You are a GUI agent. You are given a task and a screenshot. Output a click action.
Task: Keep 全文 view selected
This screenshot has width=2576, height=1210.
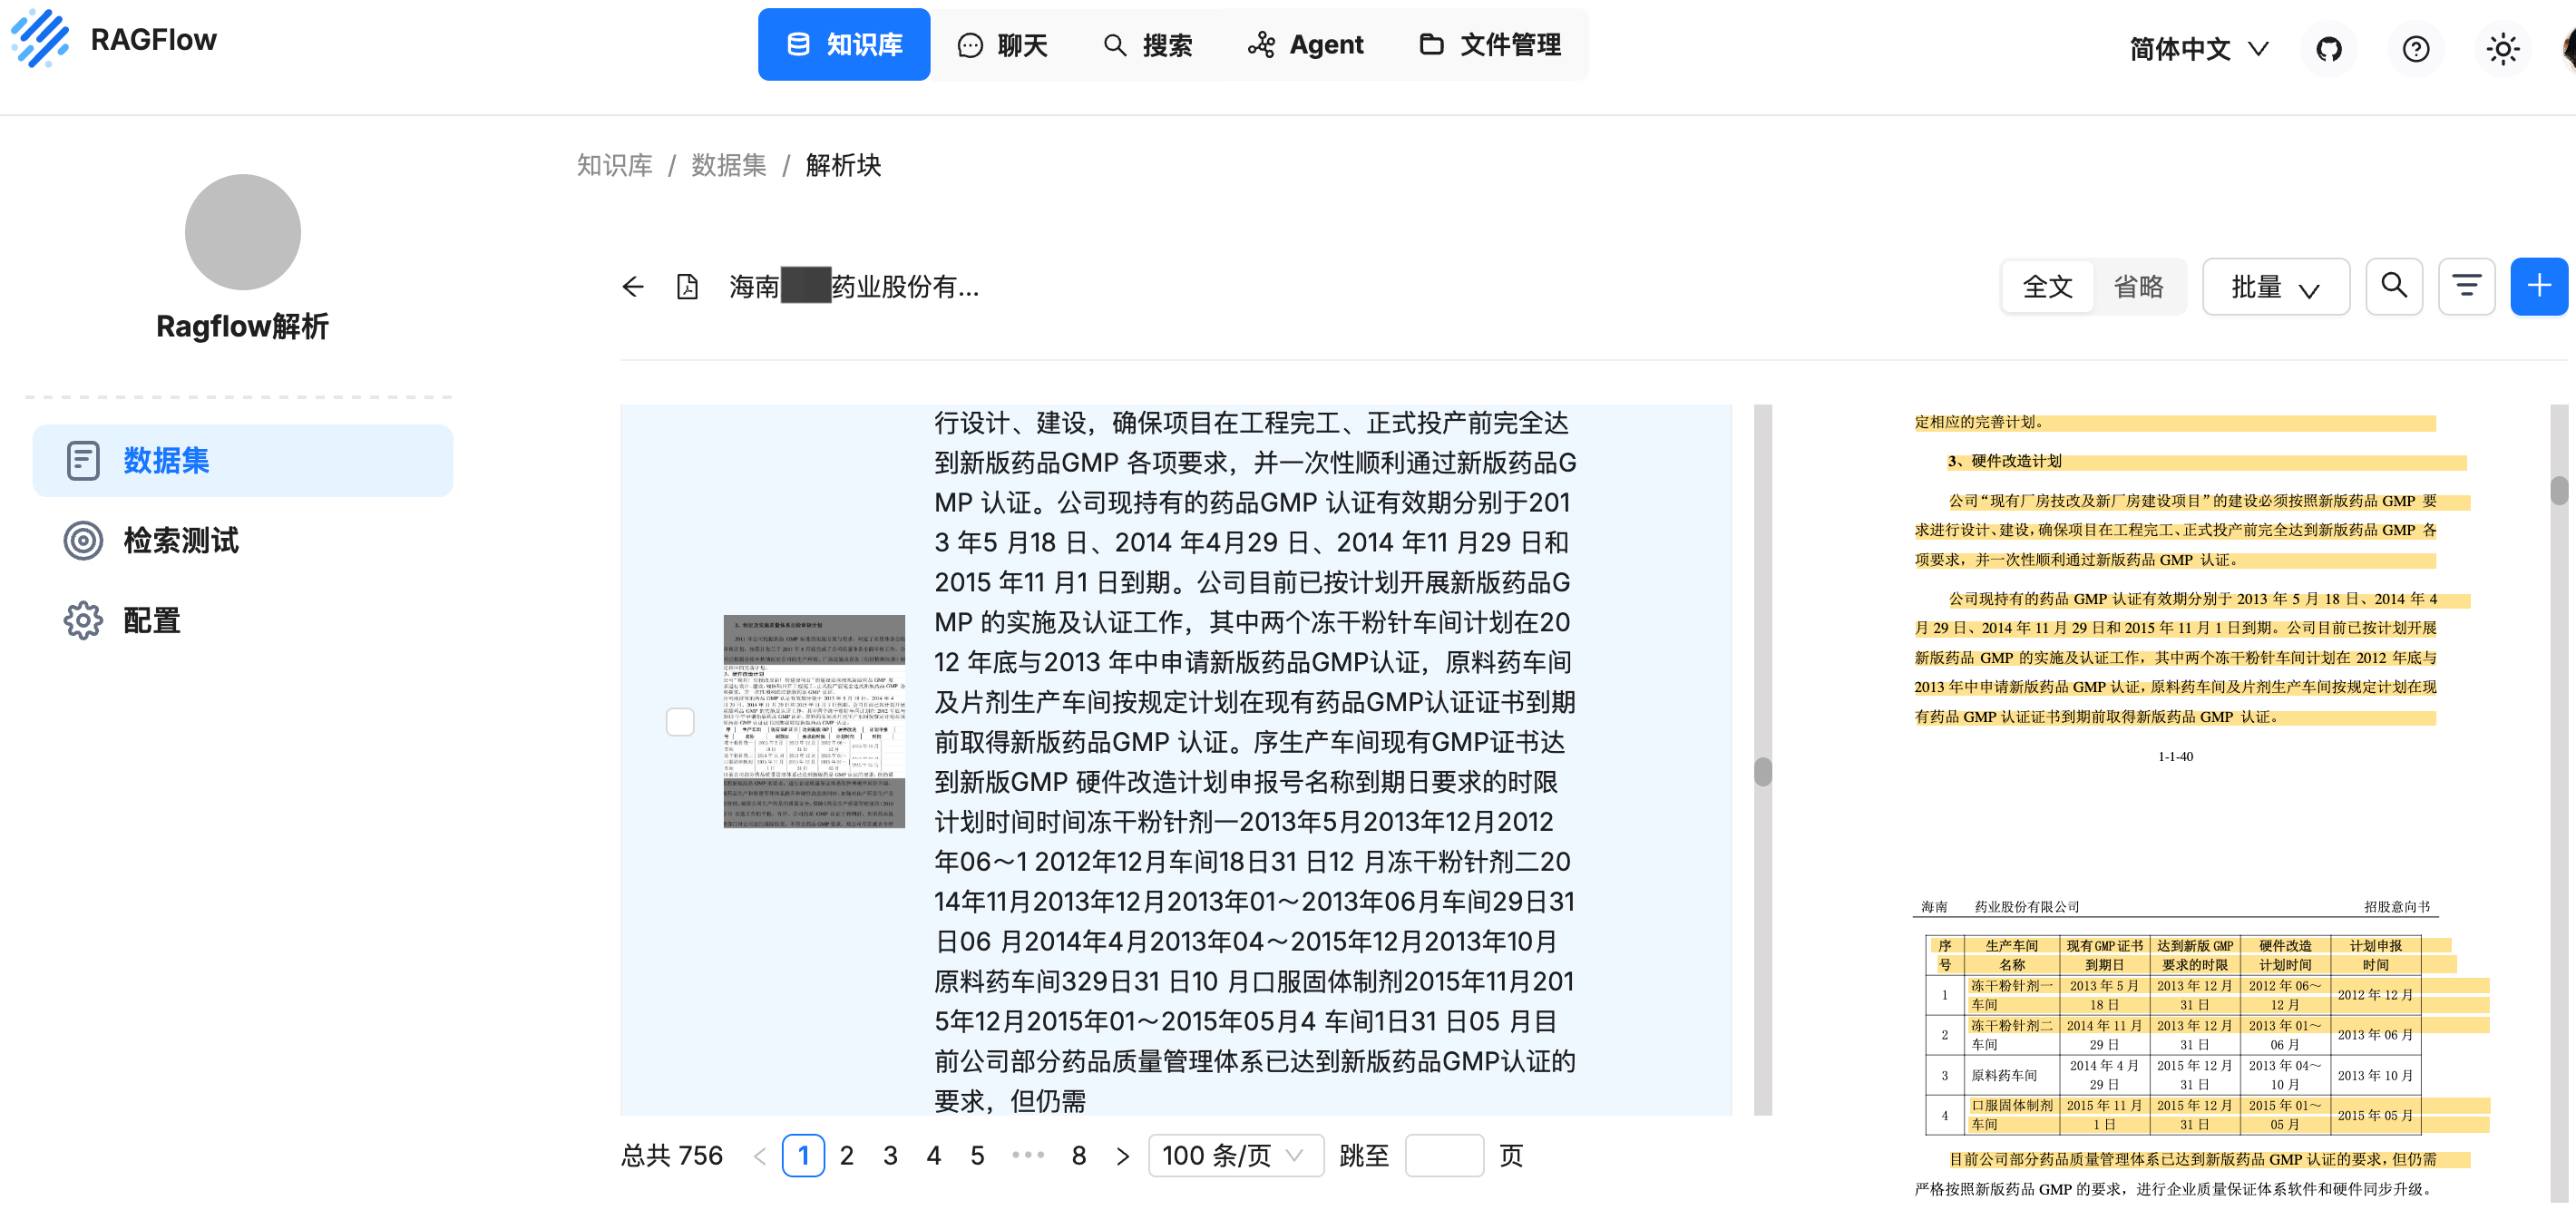2047,286
